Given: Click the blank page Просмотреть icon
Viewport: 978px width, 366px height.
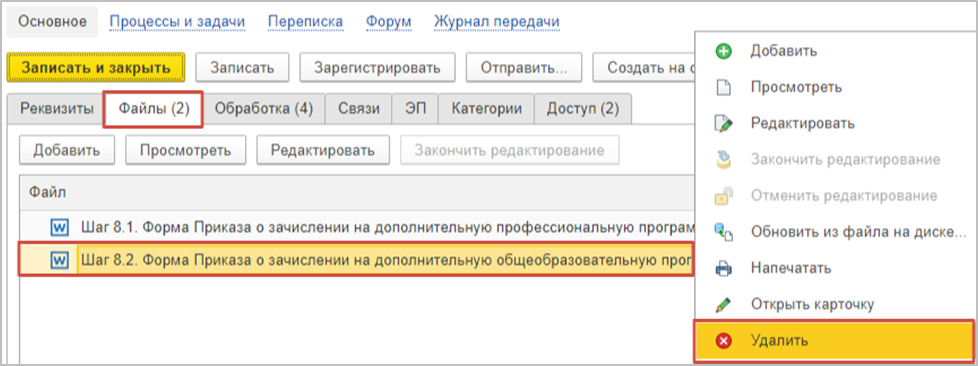Looking at the screenshot, I should coord(723,87).
